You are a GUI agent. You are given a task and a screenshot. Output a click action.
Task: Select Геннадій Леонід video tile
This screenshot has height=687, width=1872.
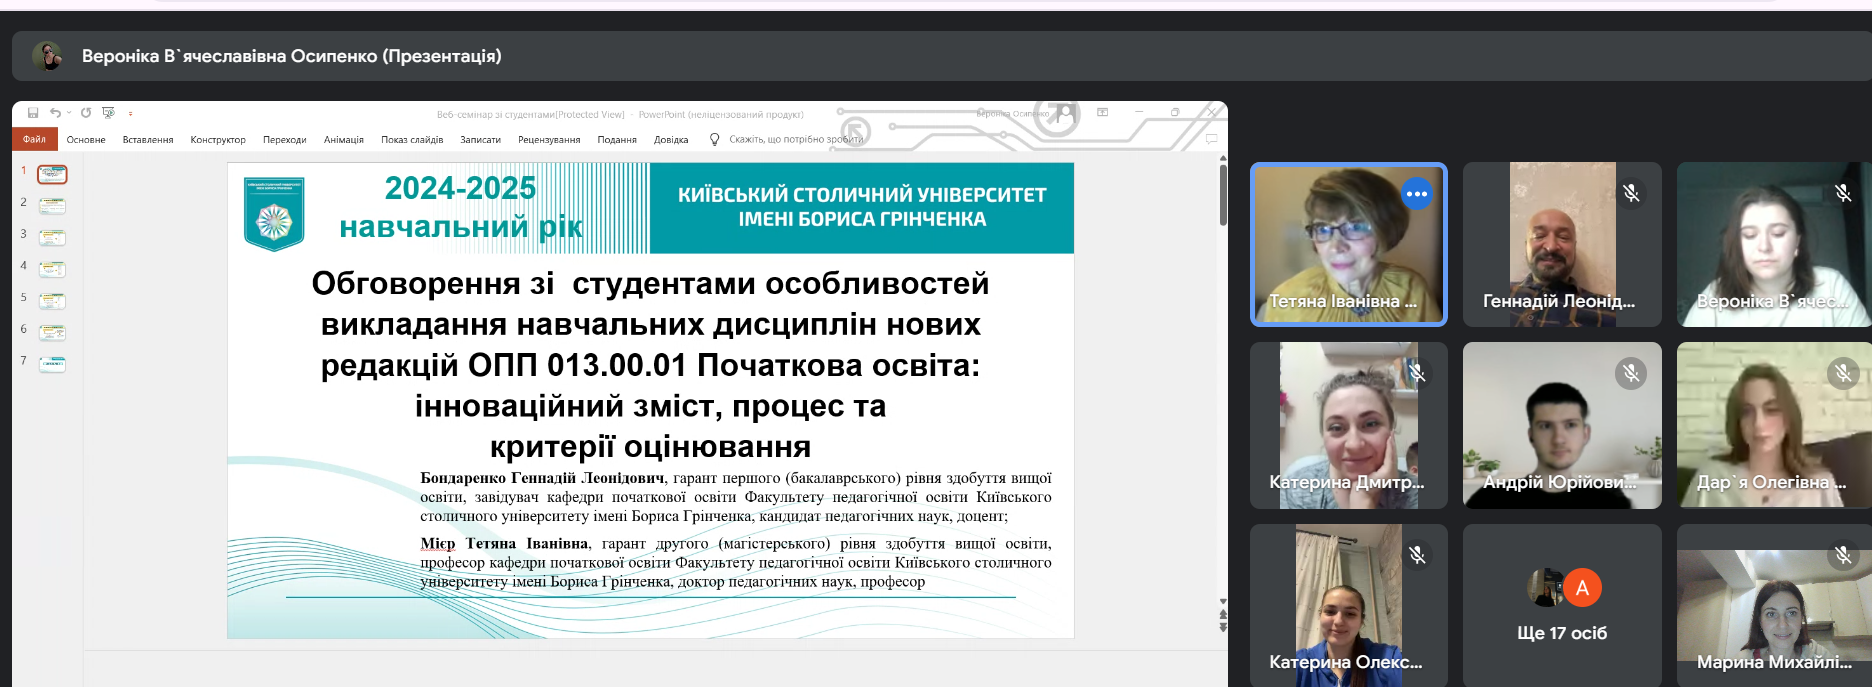tap(1562, 244)
